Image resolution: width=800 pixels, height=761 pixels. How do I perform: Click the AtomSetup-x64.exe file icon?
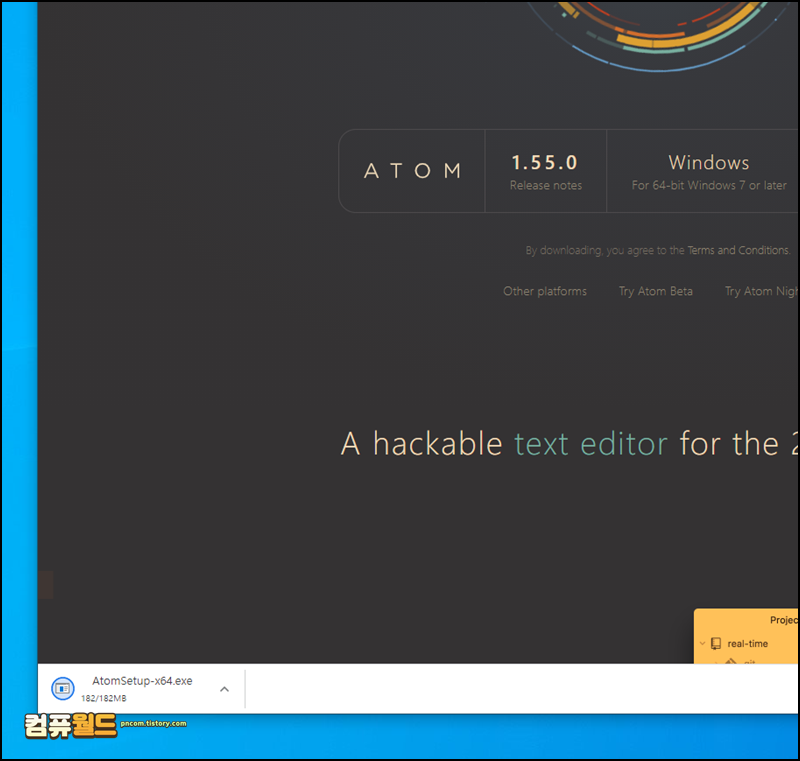(63, 689)
